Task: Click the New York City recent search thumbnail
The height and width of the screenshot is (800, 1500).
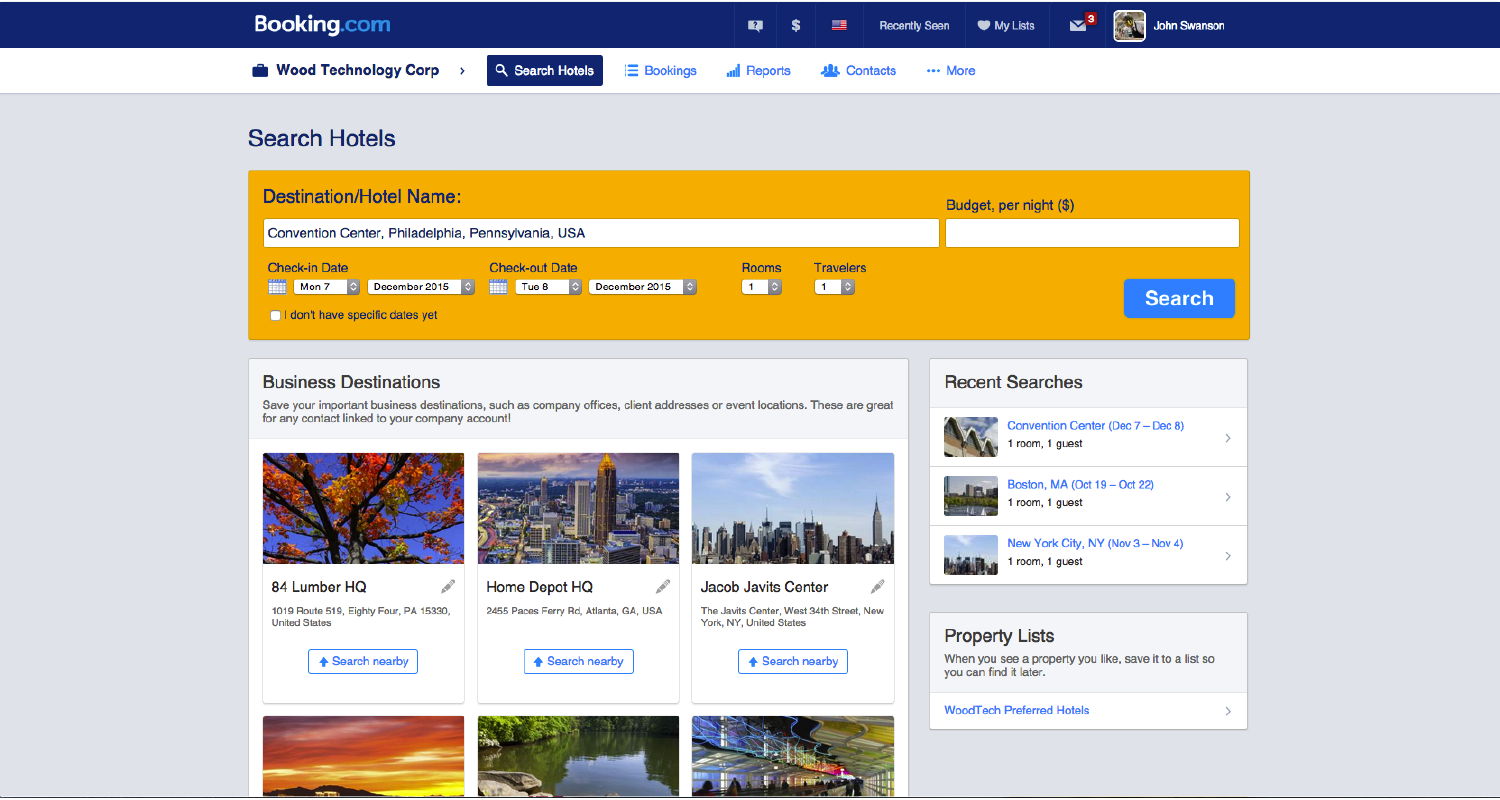Action: (x=971, y=555)
